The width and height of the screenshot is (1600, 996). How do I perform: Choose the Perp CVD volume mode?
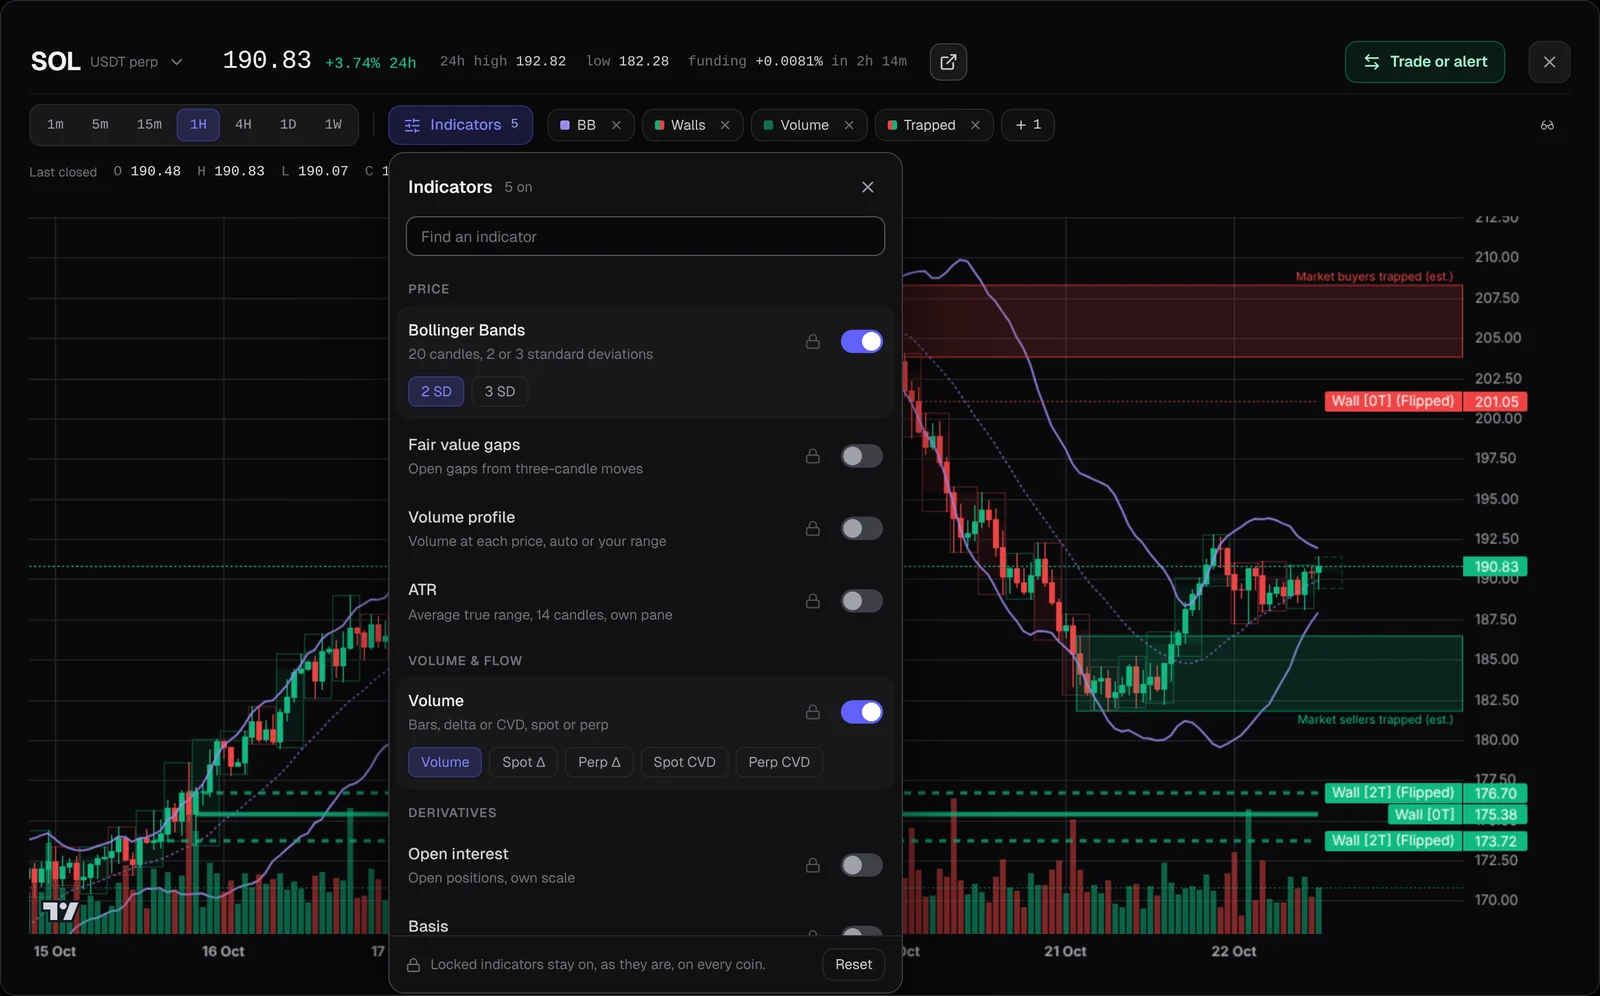point(779,762)
